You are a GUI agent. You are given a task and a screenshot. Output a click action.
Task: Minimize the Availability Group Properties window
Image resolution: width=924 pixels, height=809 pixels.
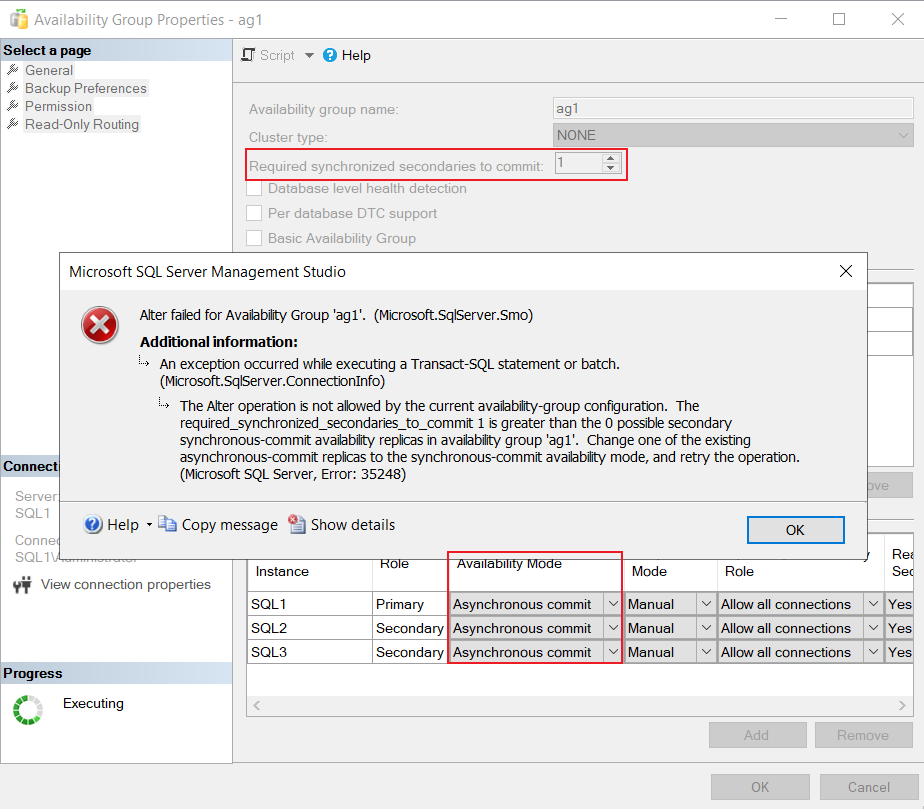pos(781,19)
